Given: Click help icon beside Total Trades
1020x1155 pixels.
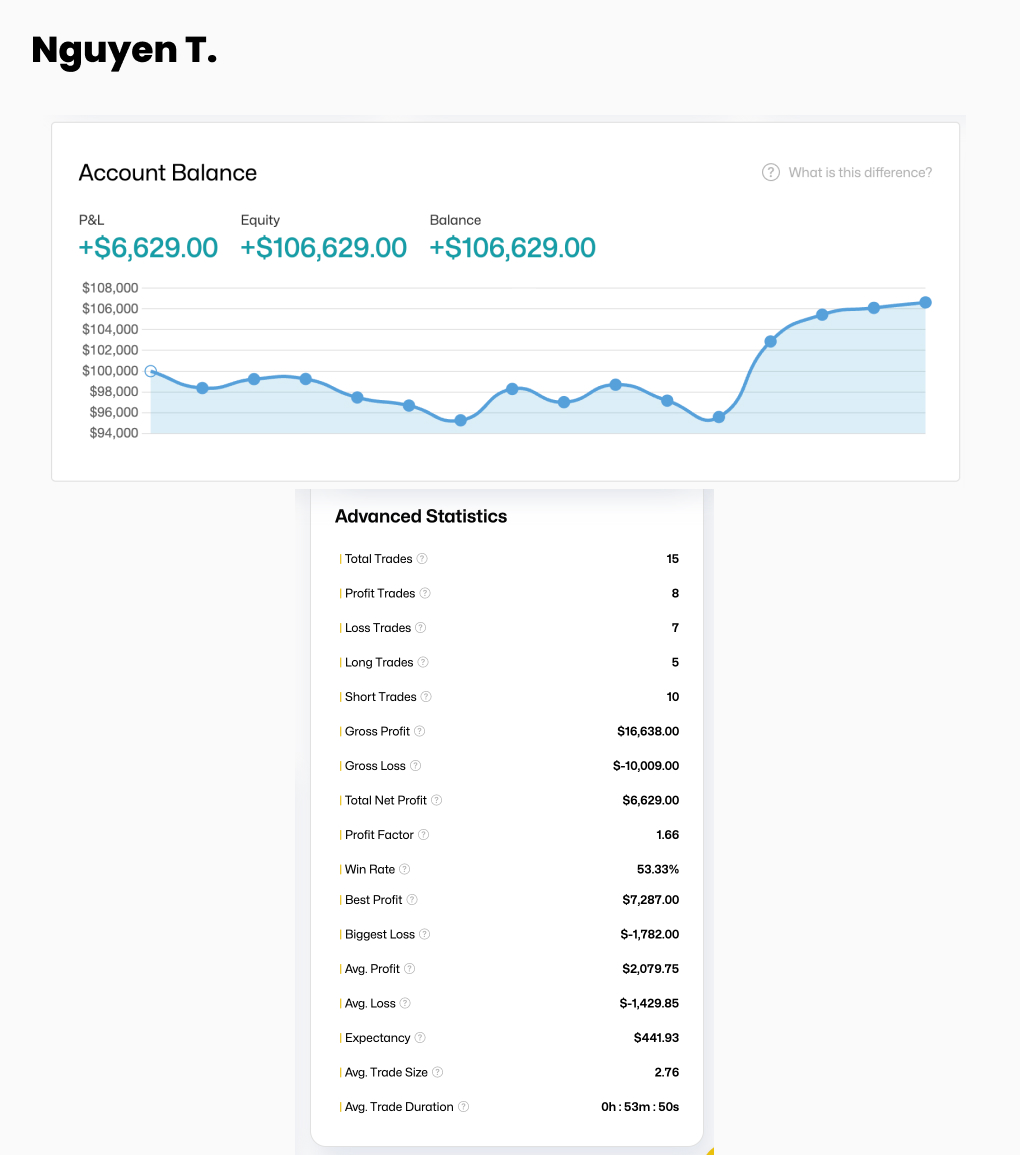Looking at the screenshot, I should tap(422, 559).
